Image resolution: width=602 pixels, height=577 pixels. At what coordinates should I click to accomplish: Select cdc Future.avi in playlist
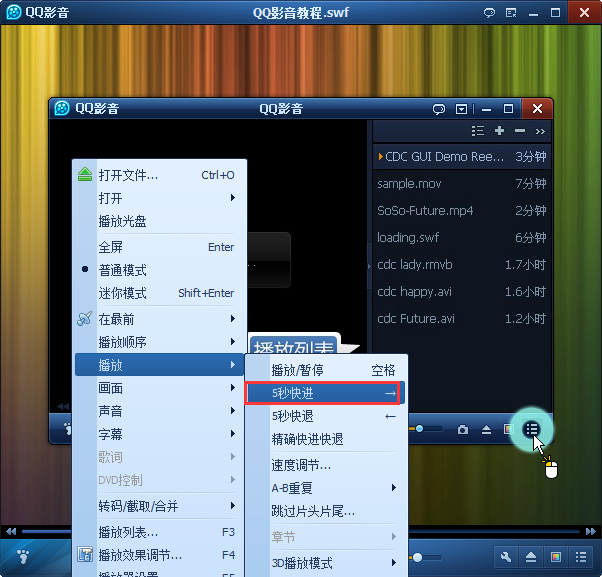(462, 319)
